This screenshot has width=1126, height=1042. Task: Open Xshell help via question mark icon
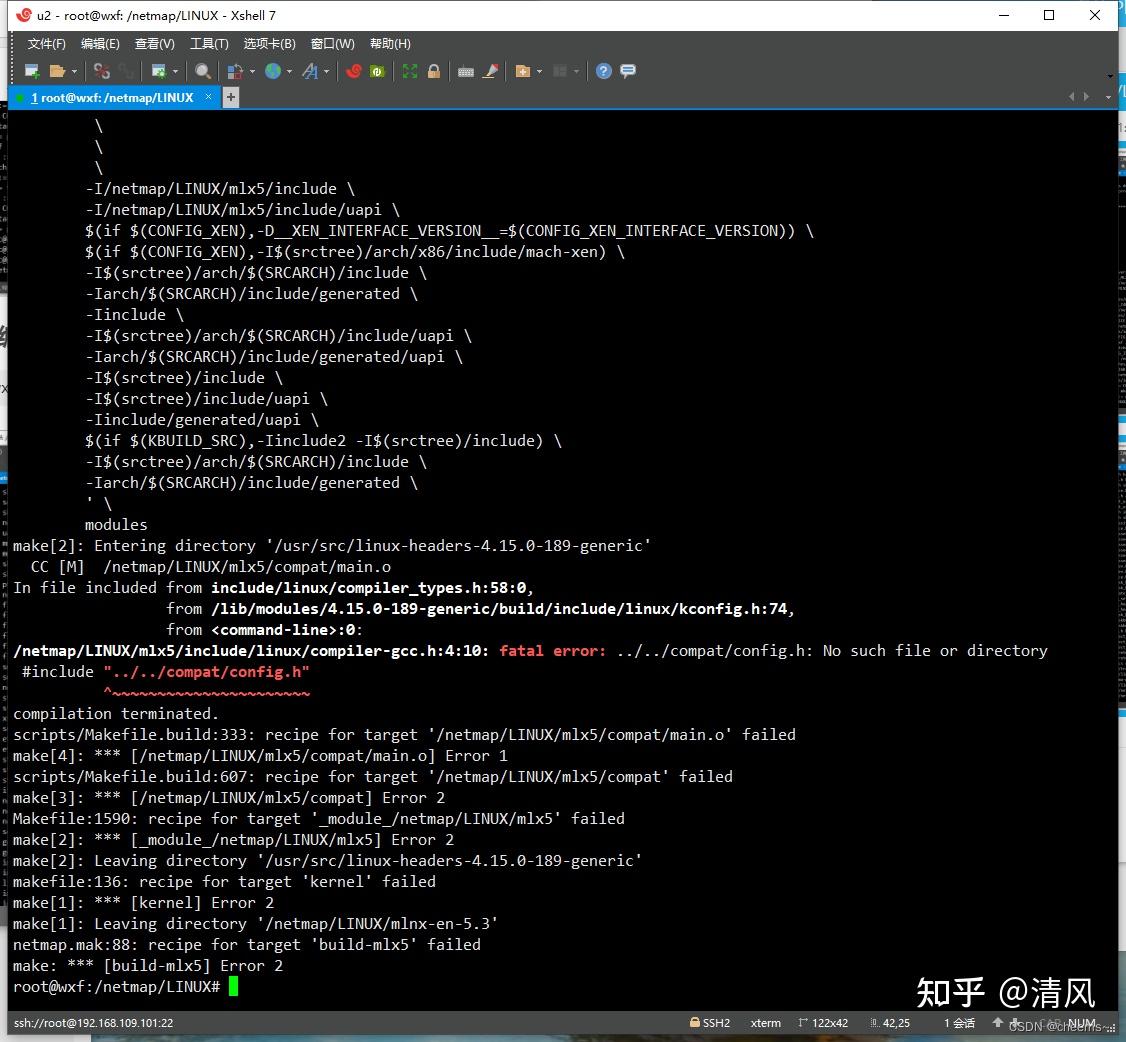(x=602, y=71)
